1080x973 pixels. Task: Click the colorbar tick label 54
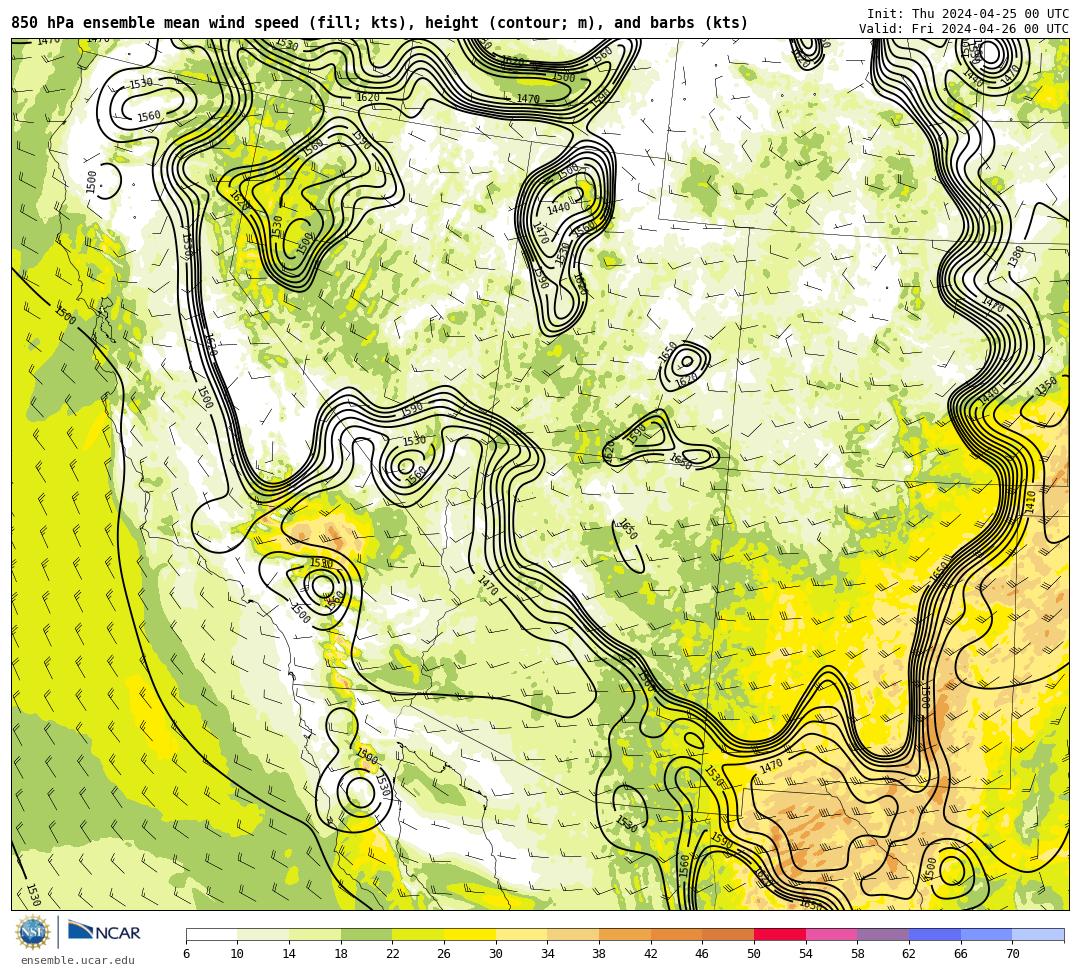(805, 954)
